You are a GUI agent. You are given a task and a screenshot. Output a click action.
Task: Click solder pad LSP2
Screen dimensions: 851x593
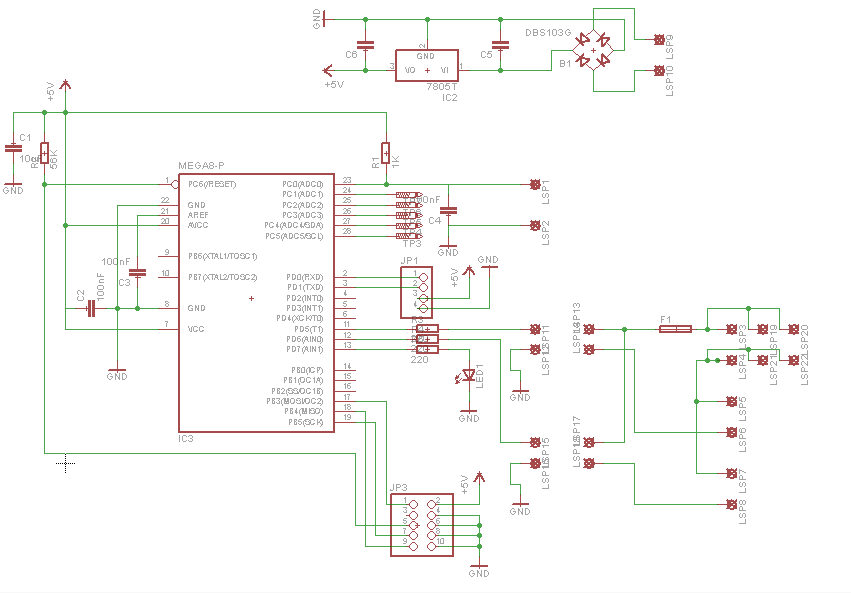[x=535, y=225]
